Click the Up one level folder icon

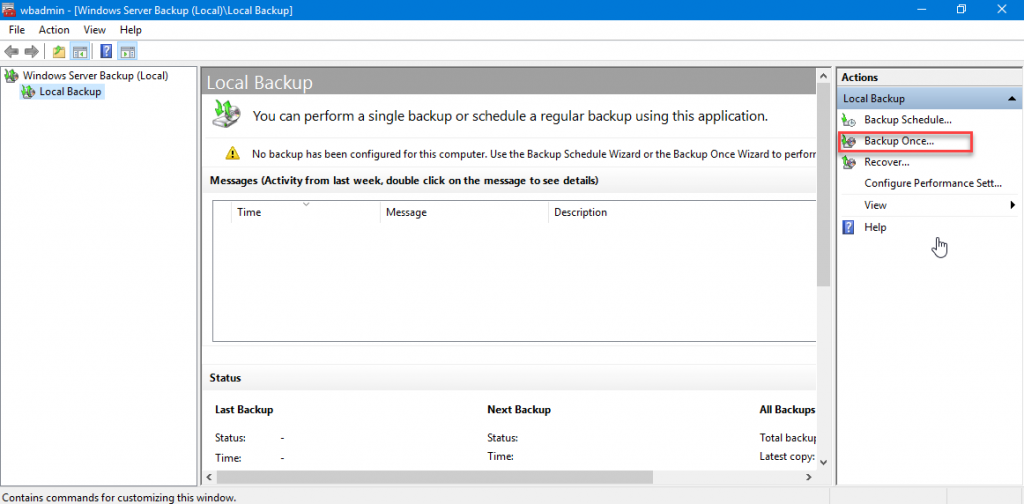pos(59,52)
